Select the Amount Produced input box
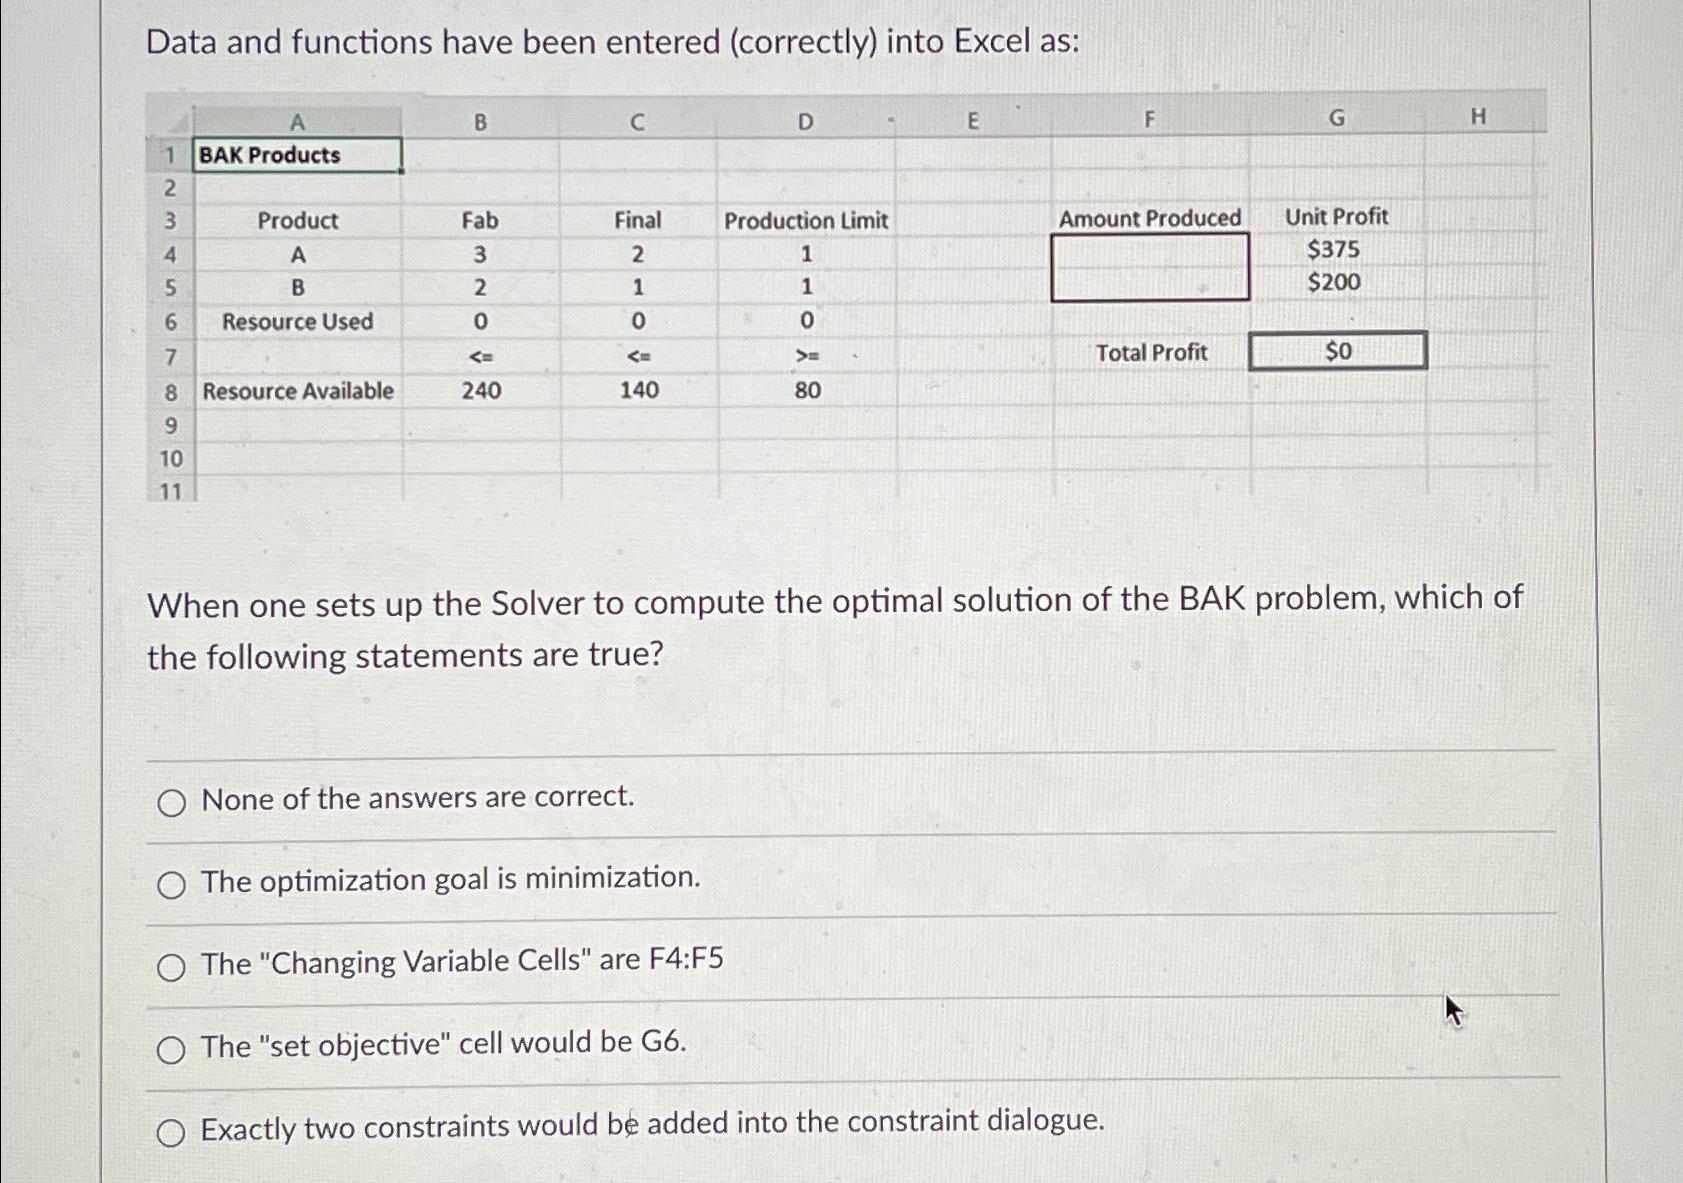 click(1150, 265)
